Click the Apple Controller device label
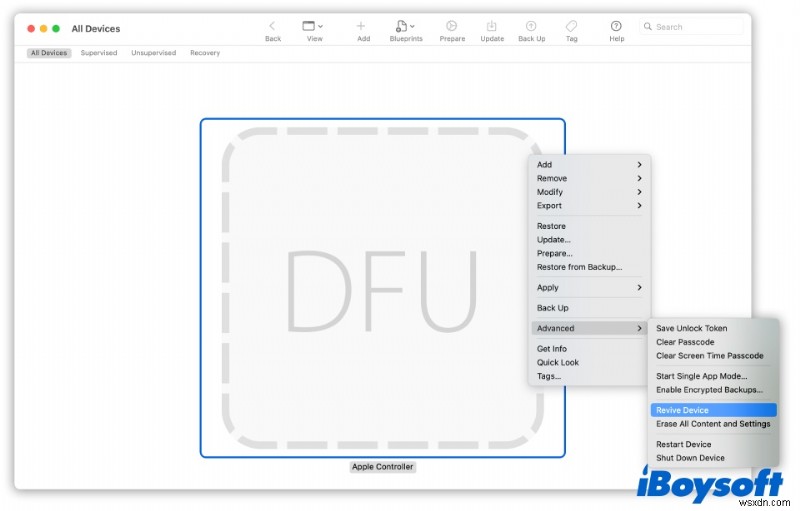The height and width of the screenshot is (511, 800). point(383,467)
